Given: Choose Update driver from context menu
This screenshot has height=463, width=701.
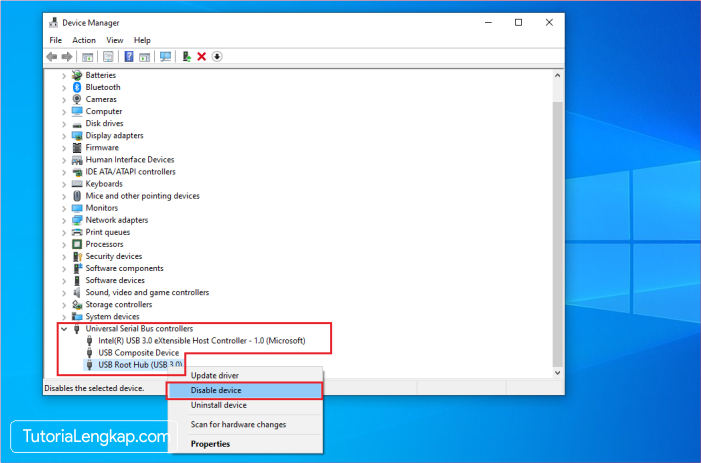Looking at the screenshot, I should pos(245,375).
